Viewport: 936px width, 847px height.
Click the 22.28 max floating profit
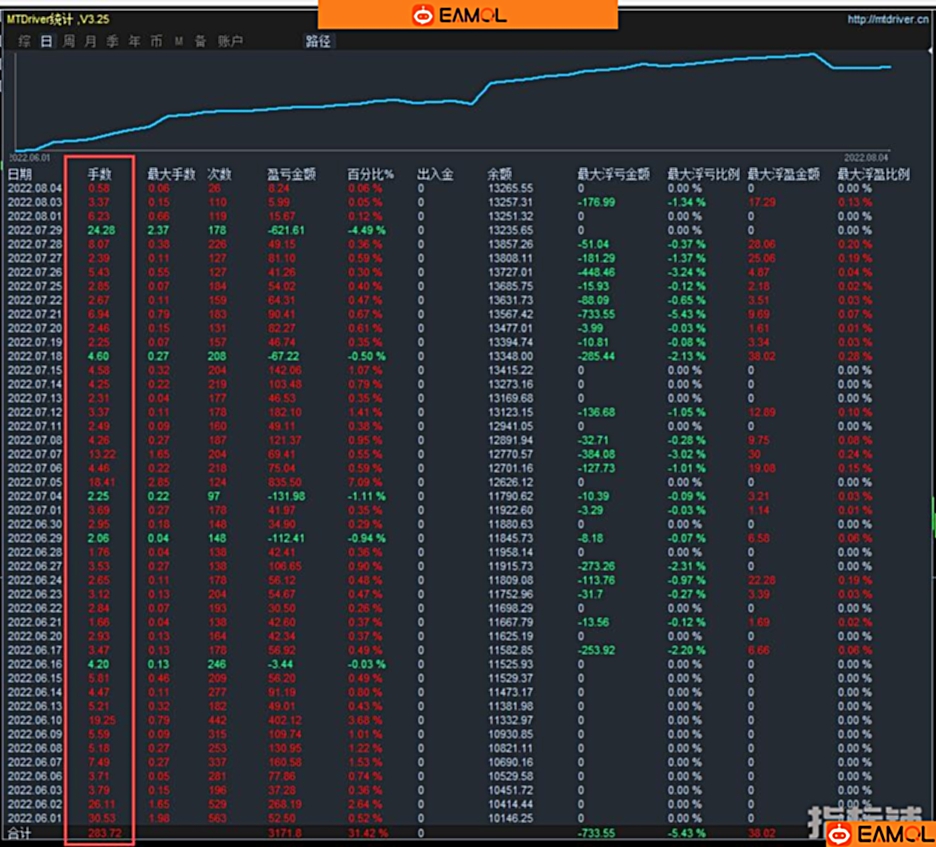(x=762, y=580)
